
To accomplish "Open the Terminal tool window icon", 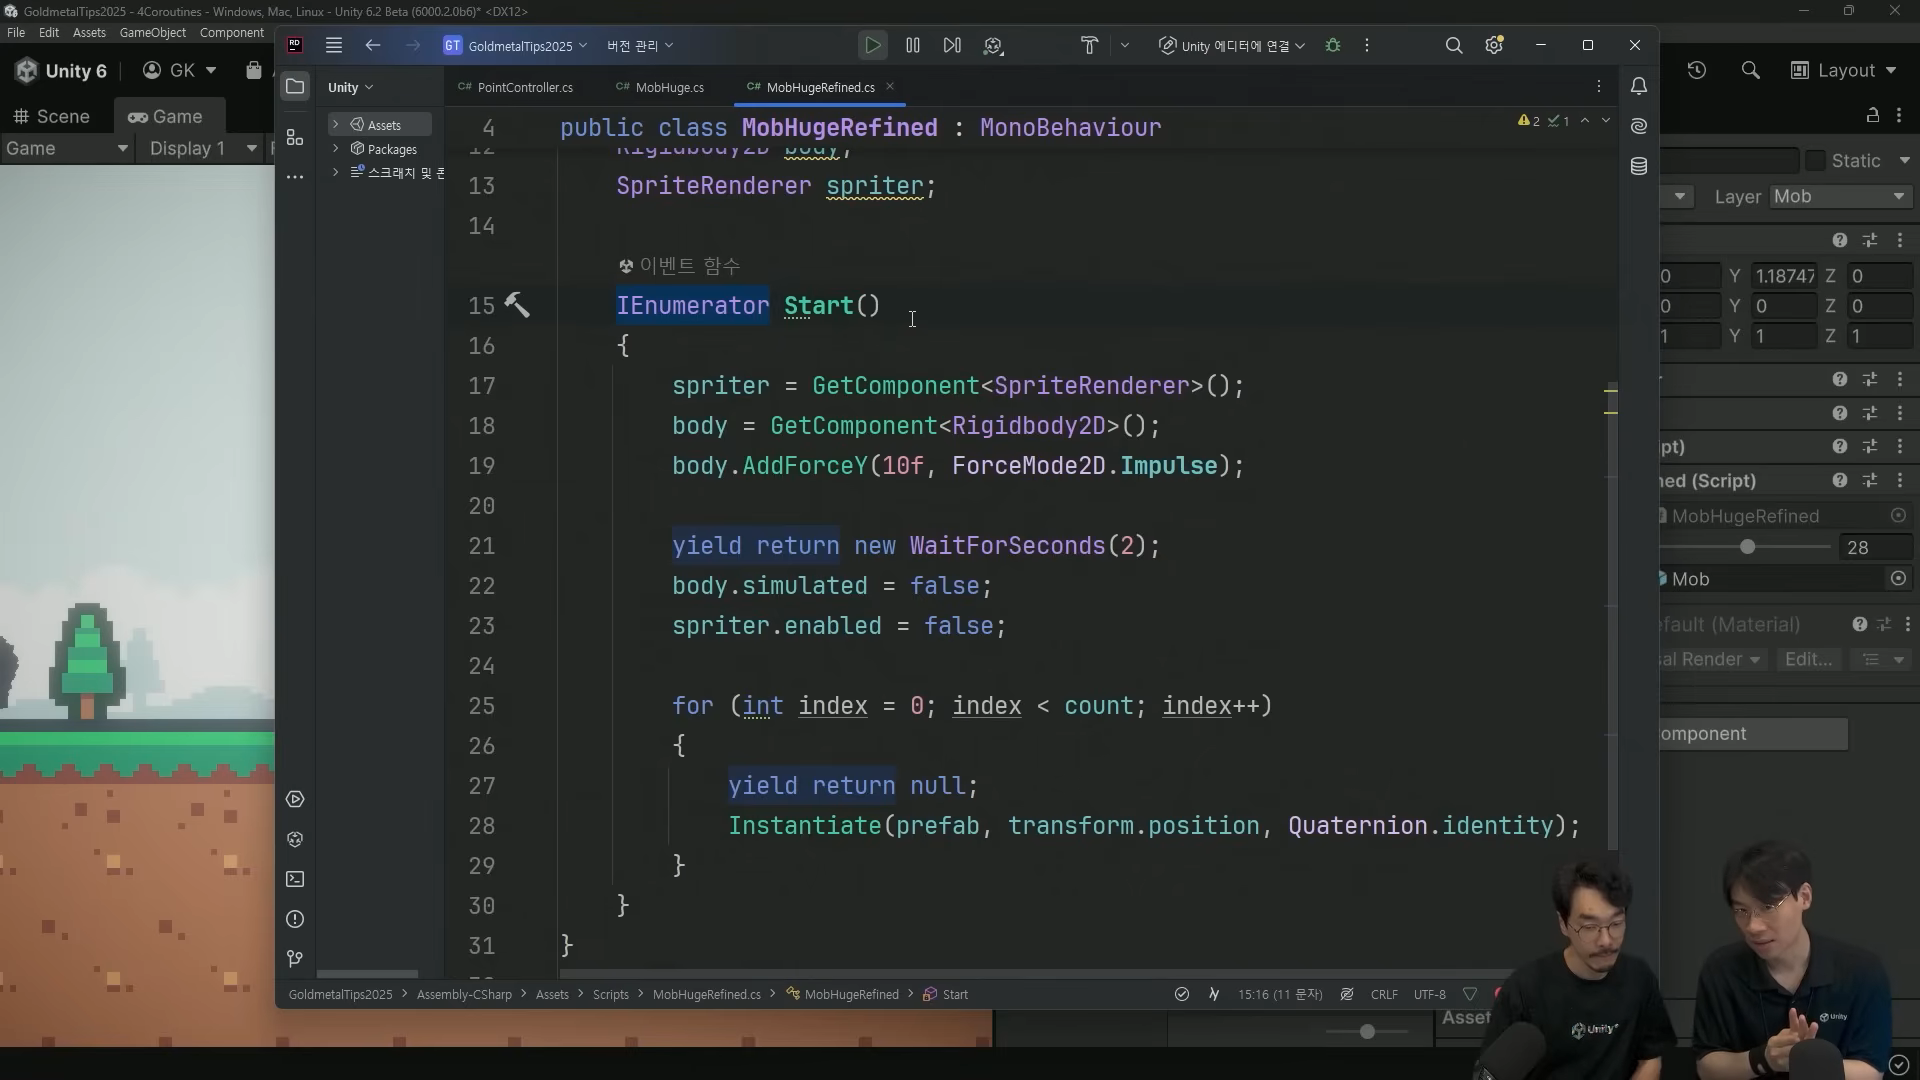I will [295, 879].
